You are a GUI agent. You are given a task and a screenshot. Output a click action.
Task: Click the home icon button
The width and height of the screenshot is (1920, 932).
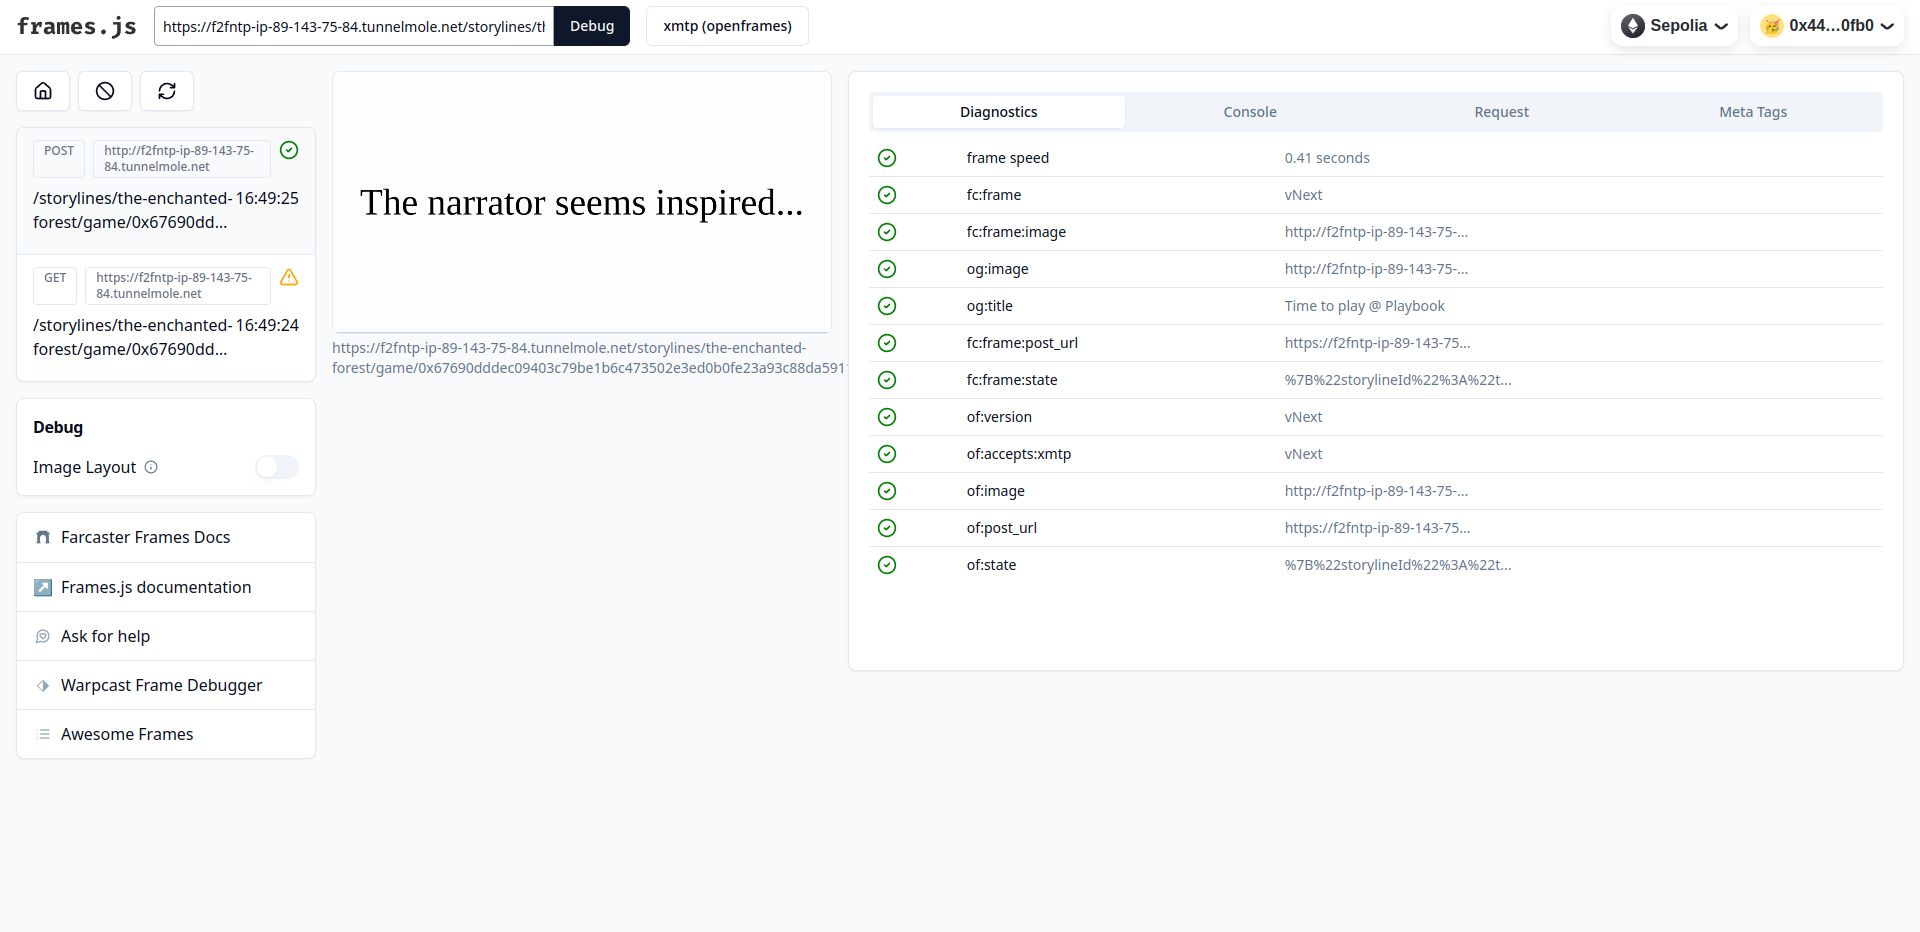(x=43, y=91)
